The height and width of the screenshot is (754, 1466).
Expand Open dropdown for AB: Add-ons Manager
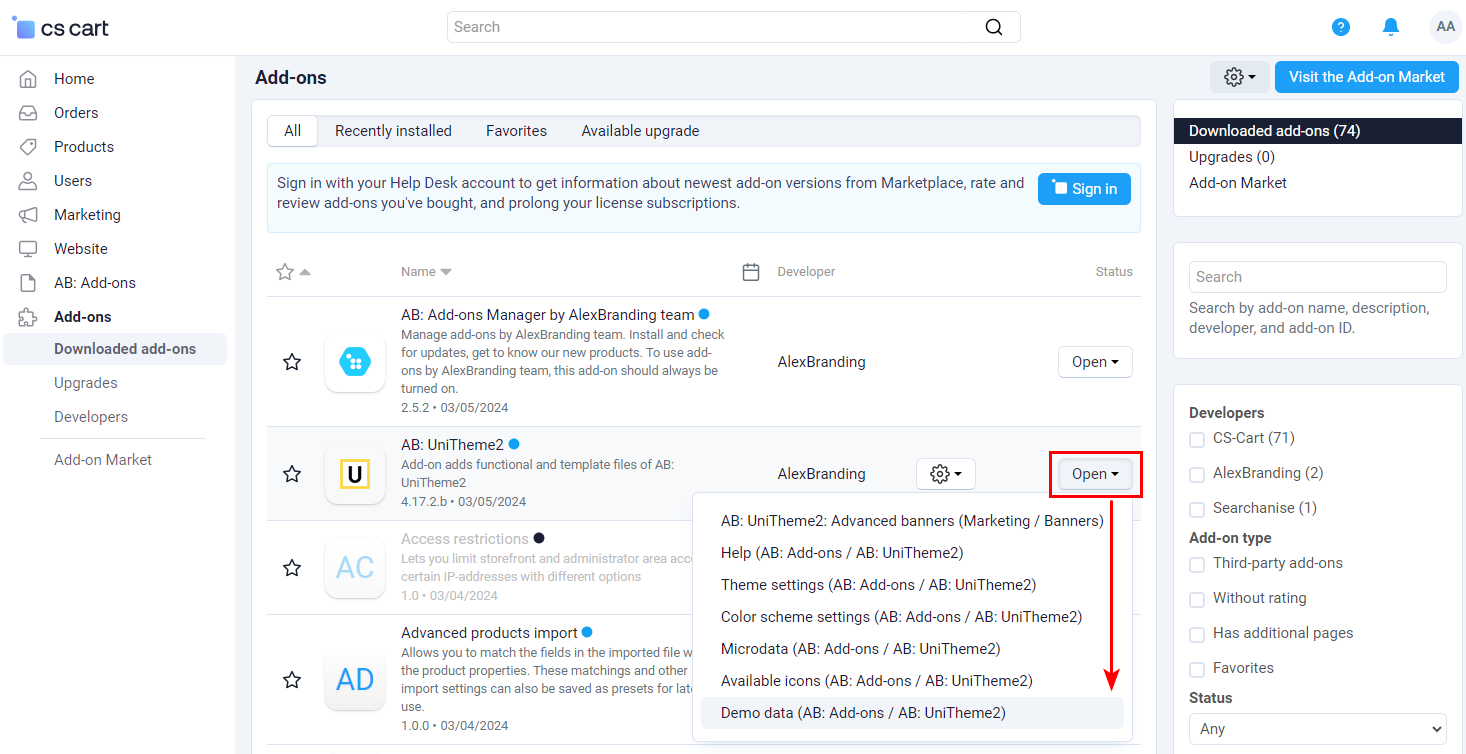coord(1095,362)
